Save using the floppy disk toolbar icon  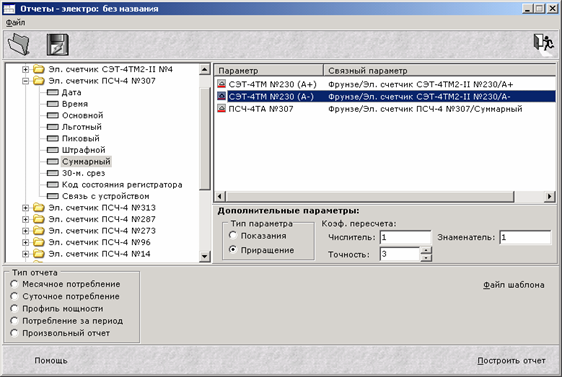click(57, 44)
